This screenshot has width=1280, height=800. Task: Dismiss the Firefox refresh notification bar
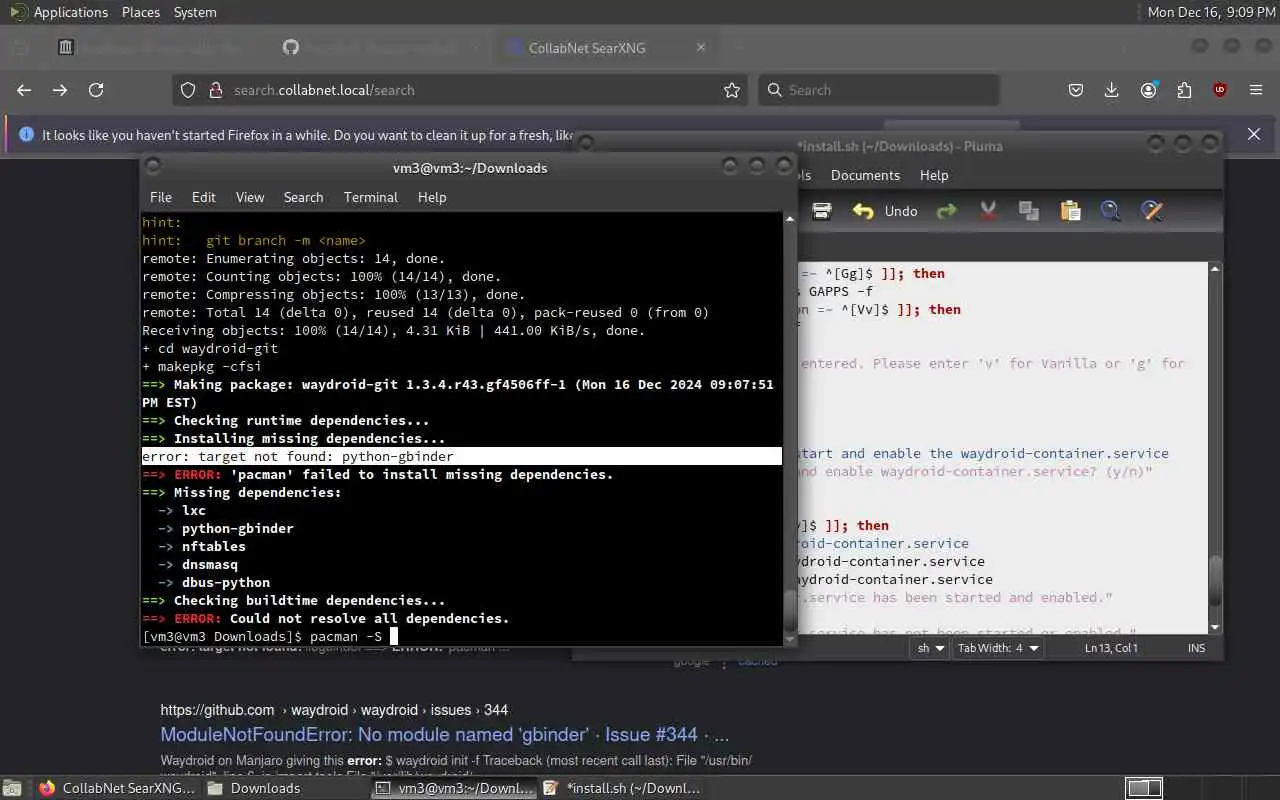point(1254,134)
